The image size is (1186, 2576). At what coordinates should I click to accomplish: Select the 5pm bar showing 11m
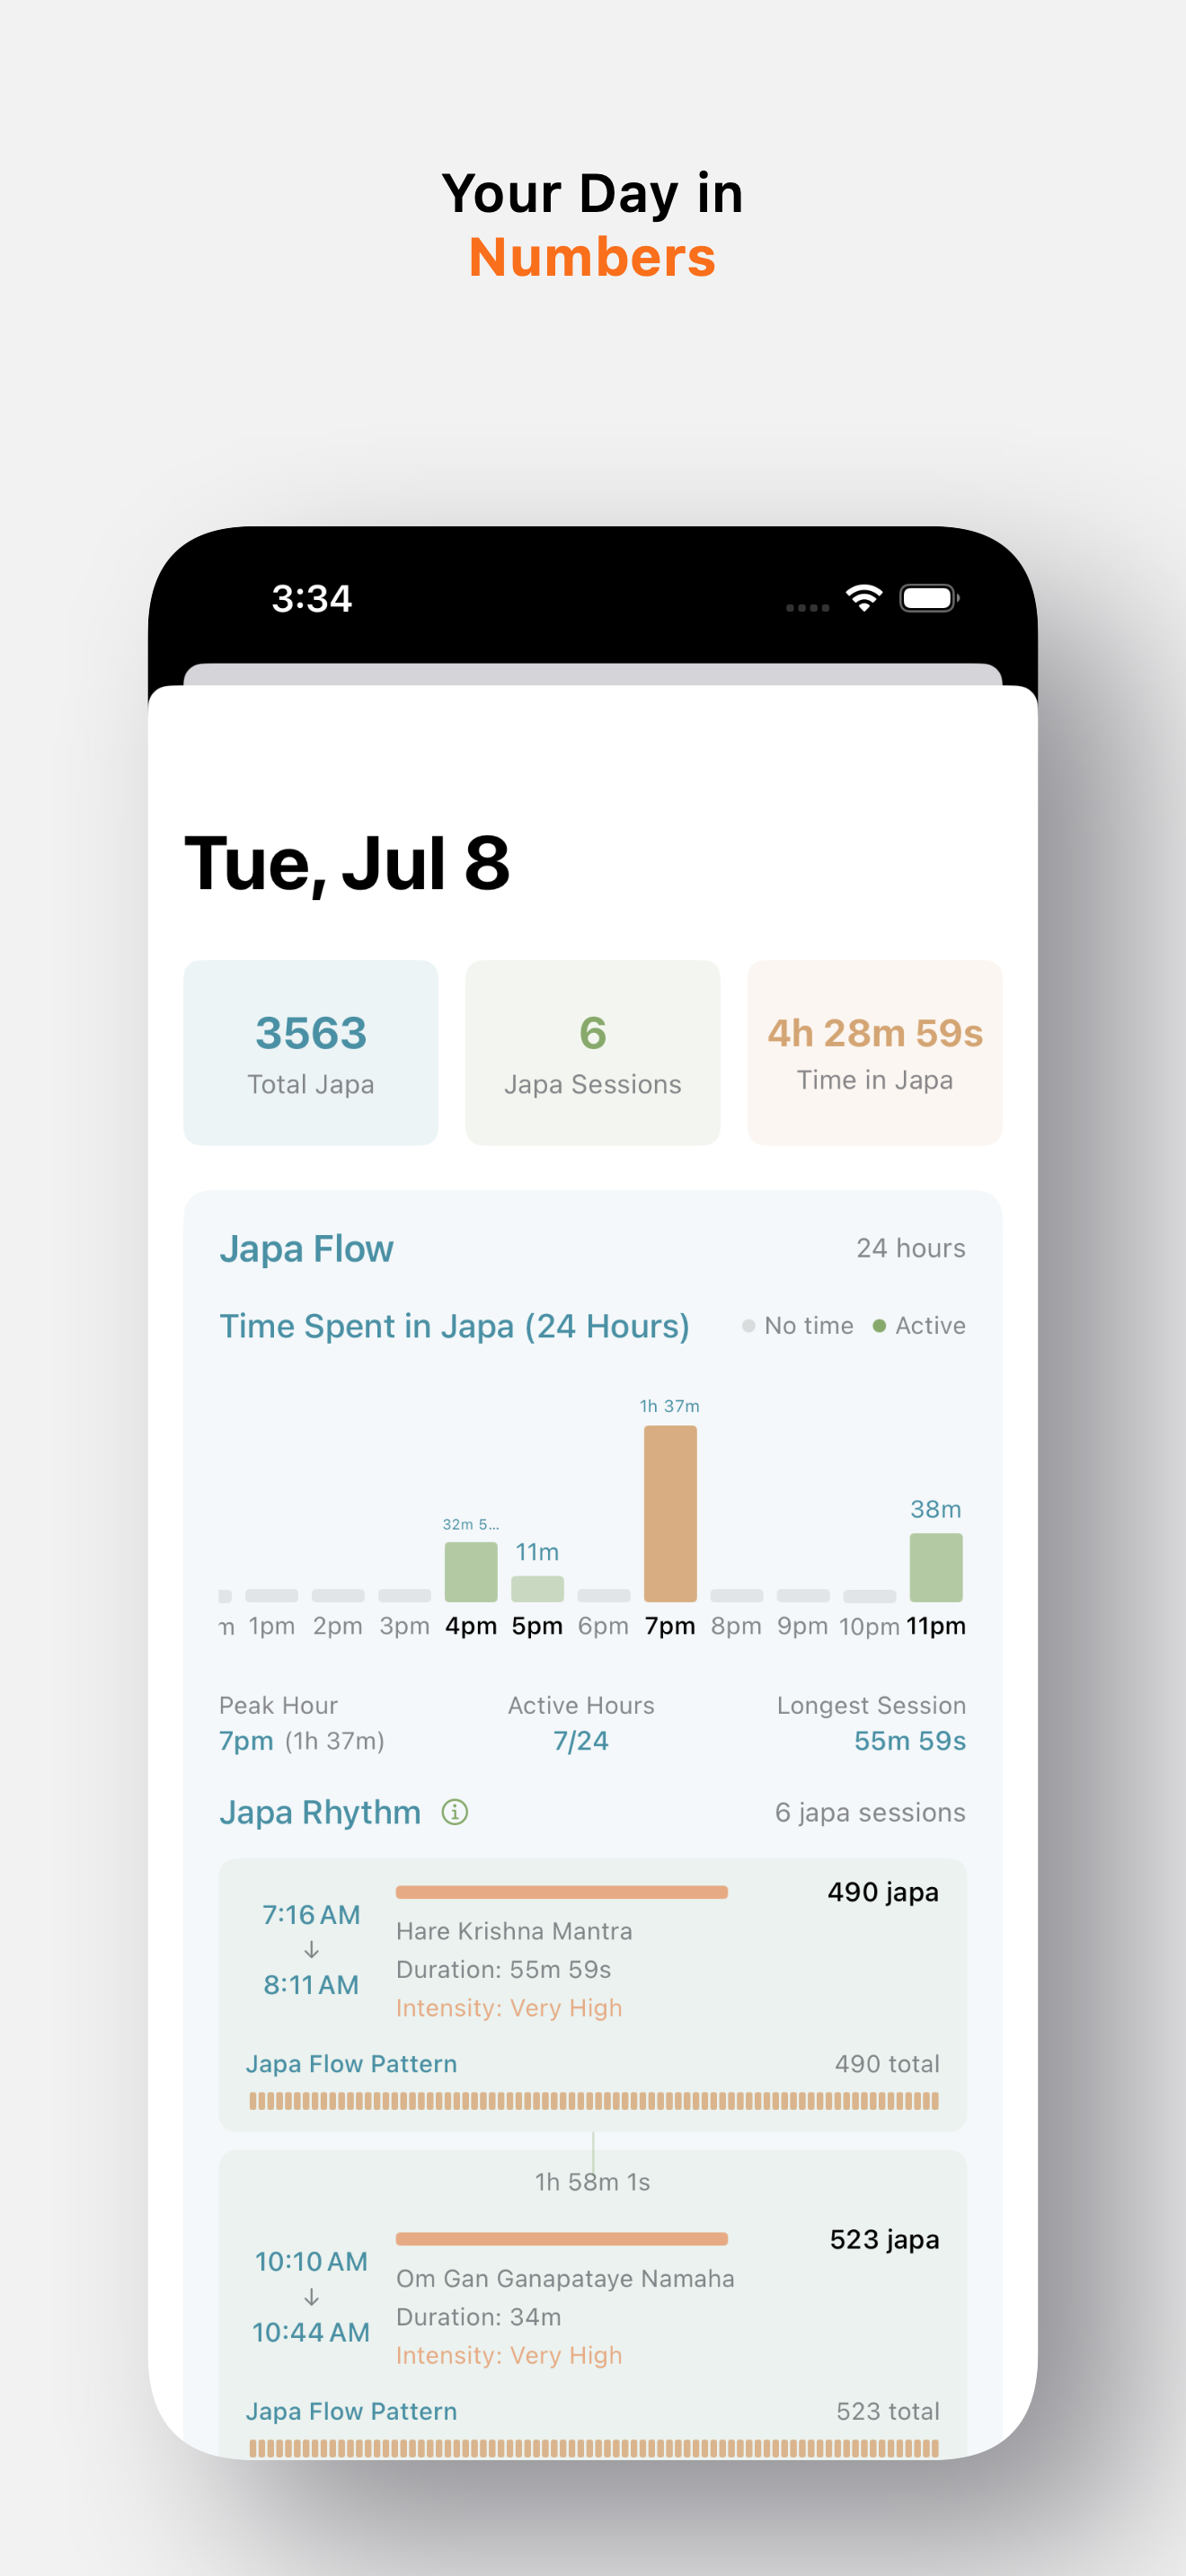pos(537,1589)
